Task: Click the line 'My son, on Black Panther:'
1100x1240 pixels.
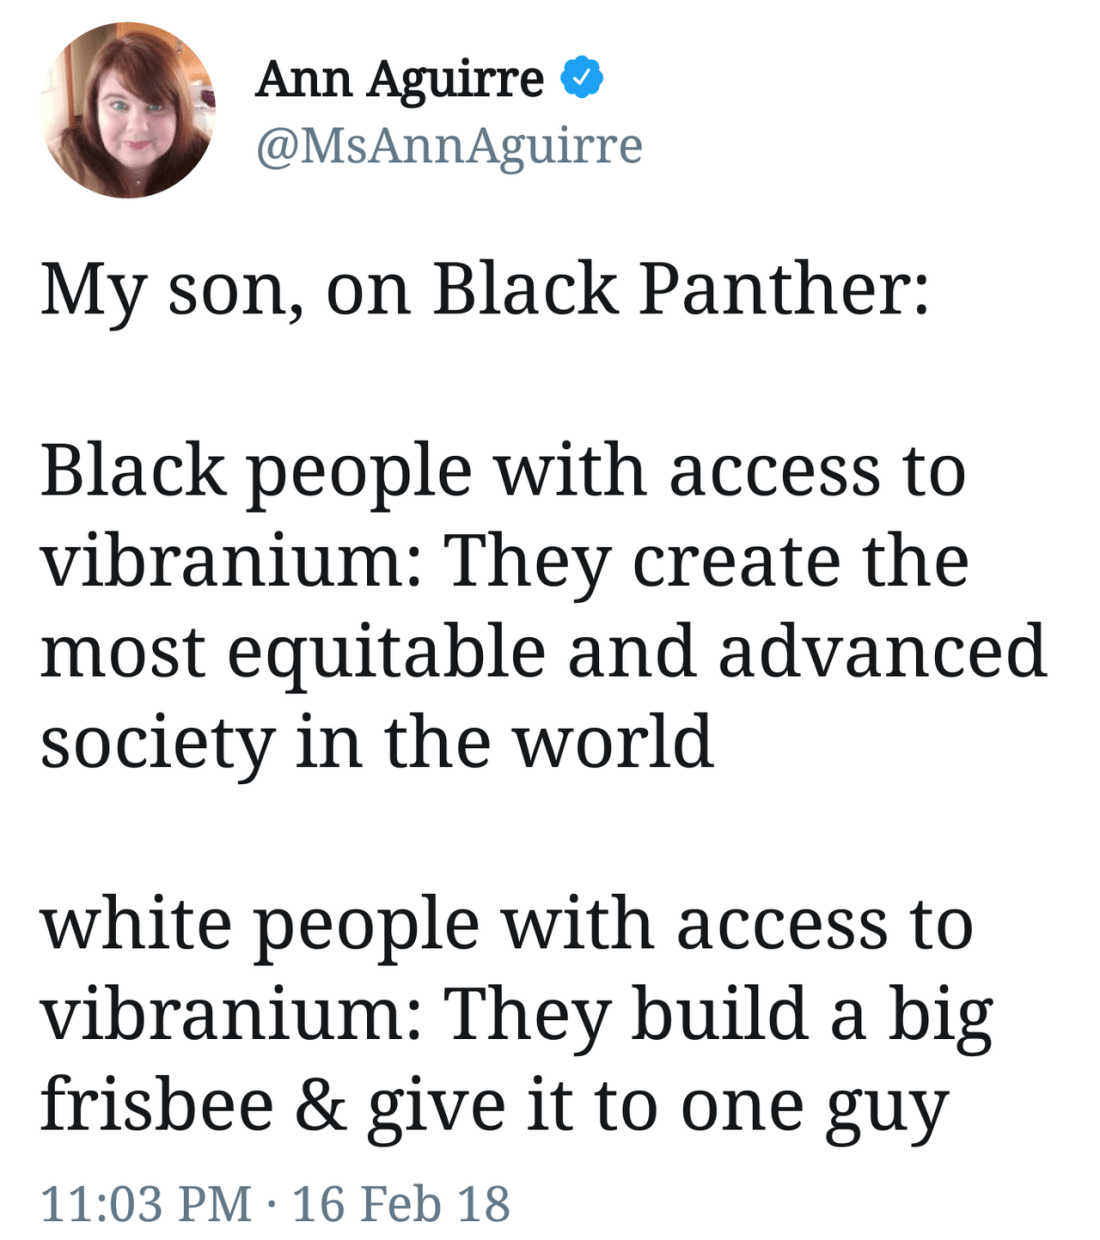Action: point(484,290)
